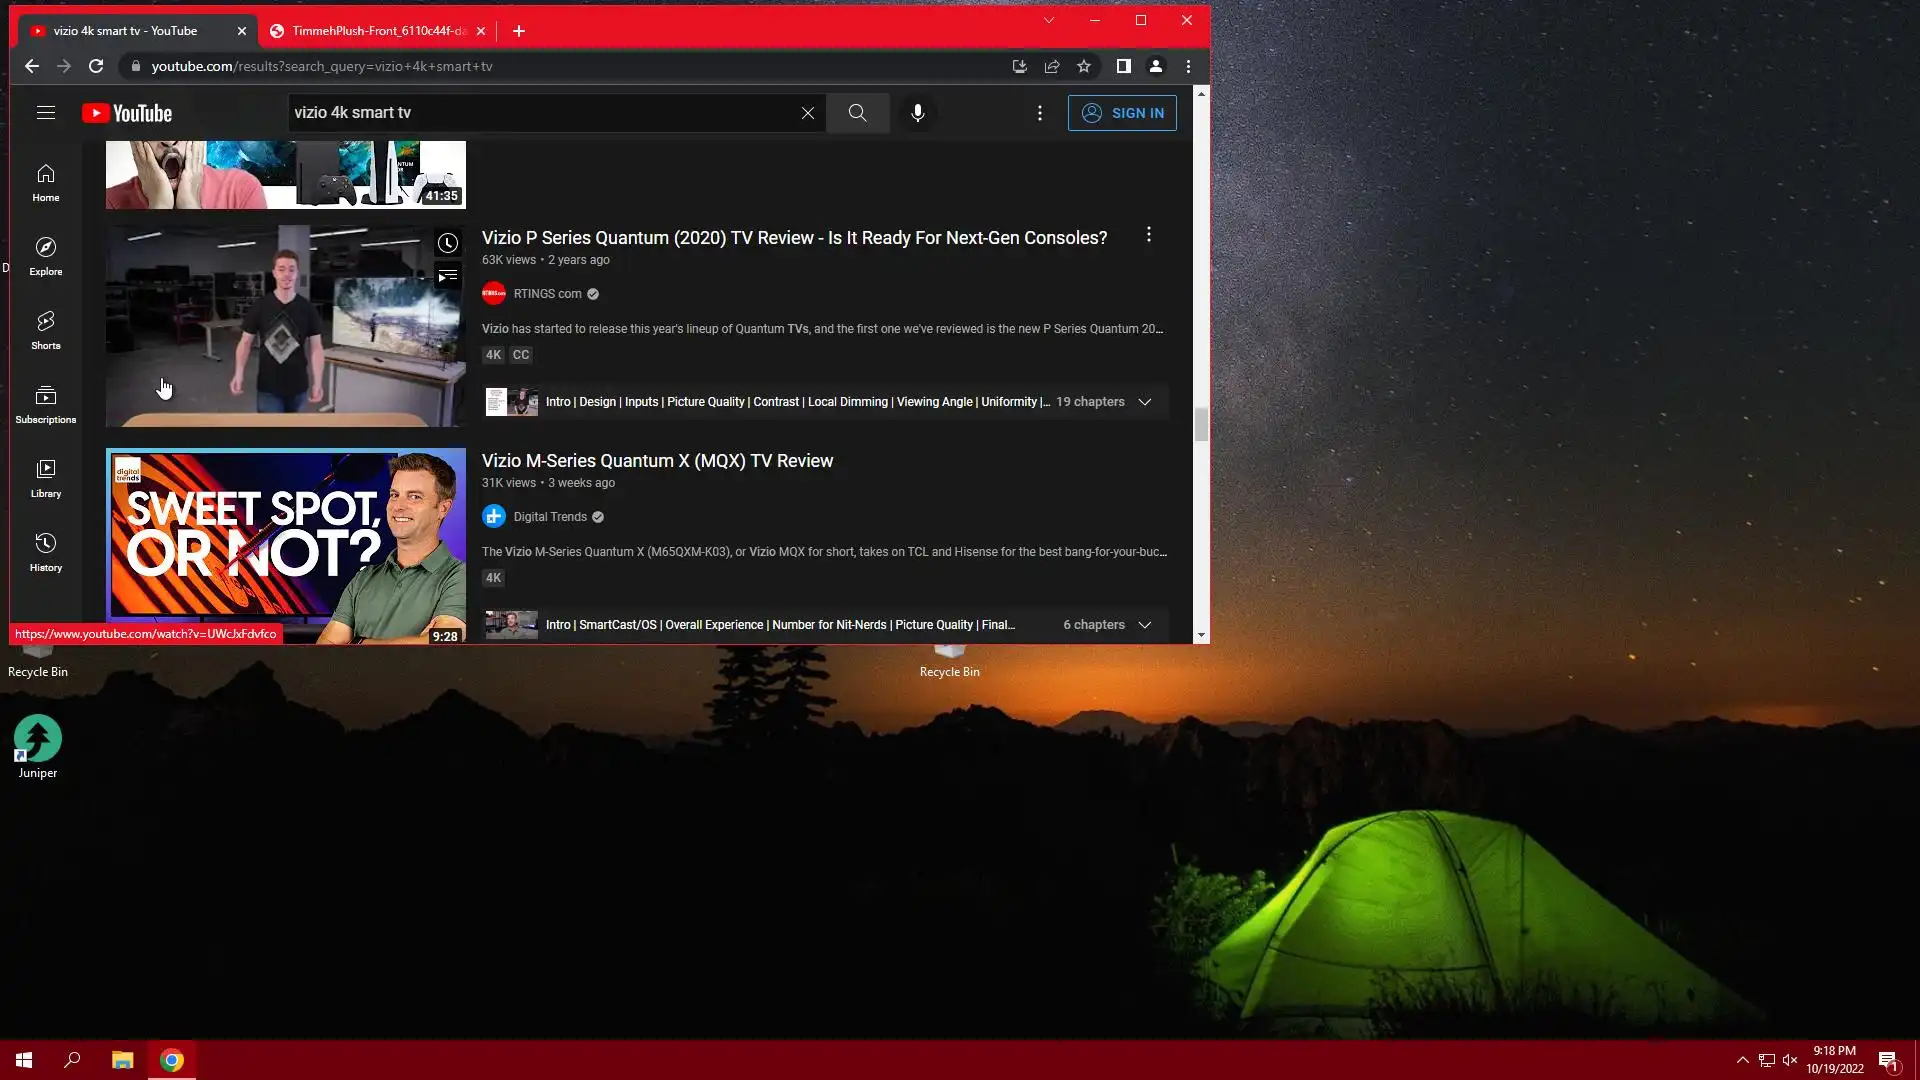
Task: Toggle Chrome side panel icon
Action: pos(1123,66)
